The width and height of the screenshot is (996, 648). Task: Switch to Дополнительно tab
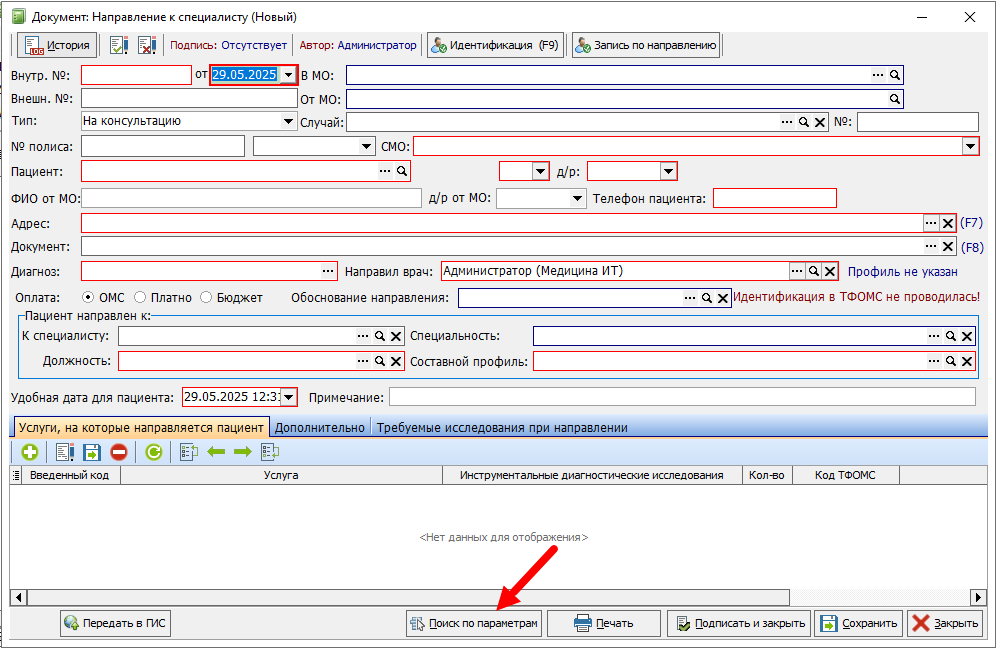(320, 428)
